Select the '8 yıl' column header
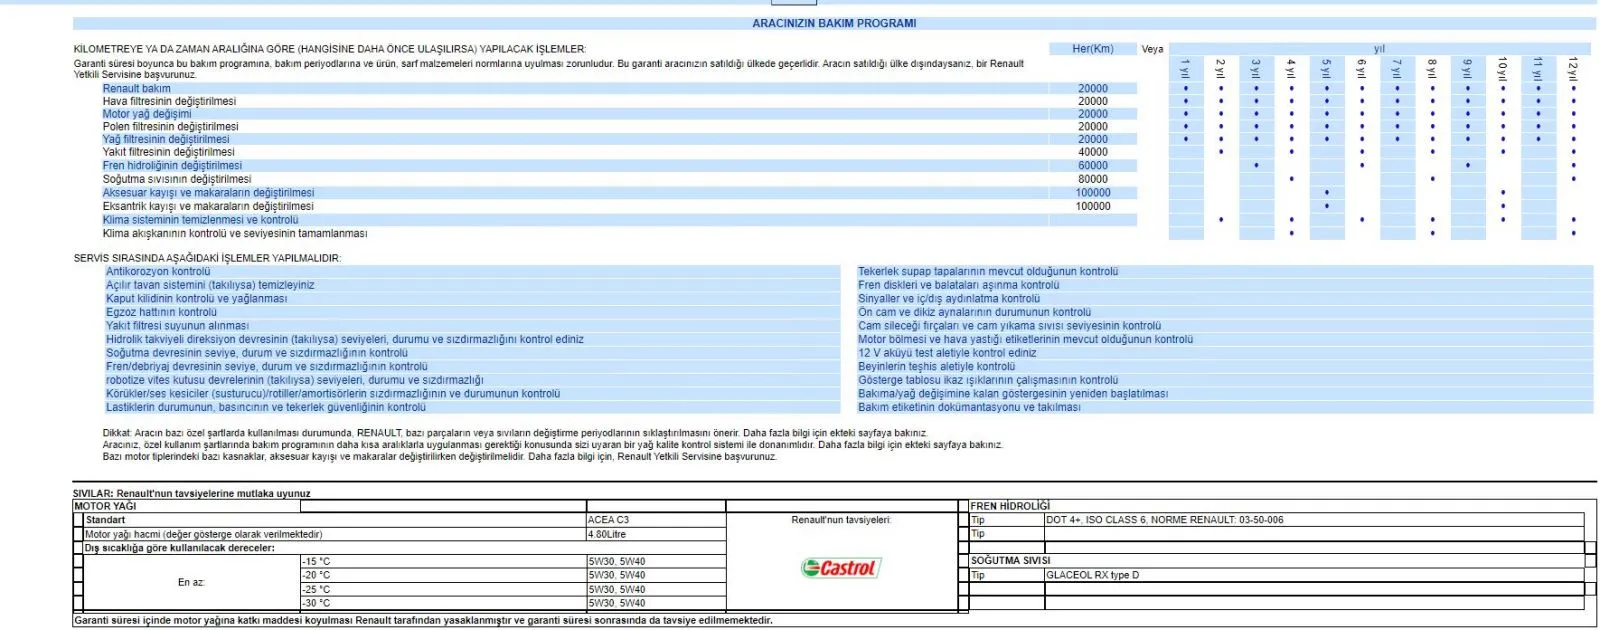The height and width of the screenshot is (630, 1600). coord(1432,68)
